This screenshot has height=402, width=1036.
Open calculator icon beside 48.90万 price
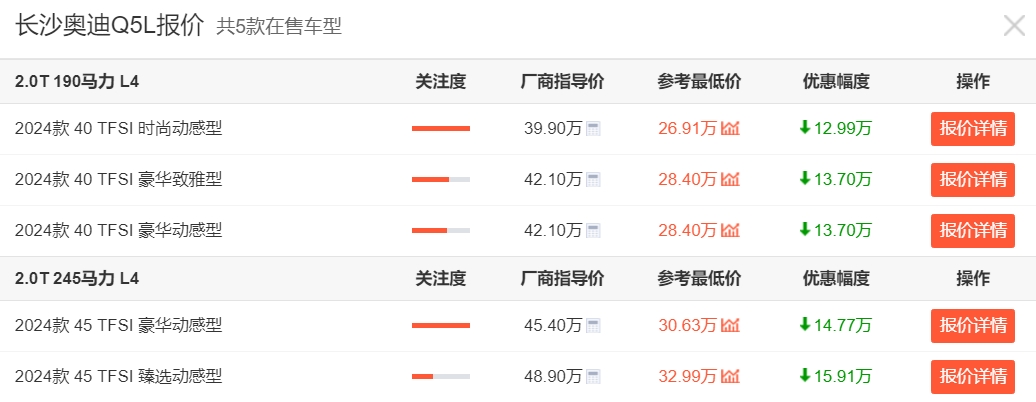point(593,377)
